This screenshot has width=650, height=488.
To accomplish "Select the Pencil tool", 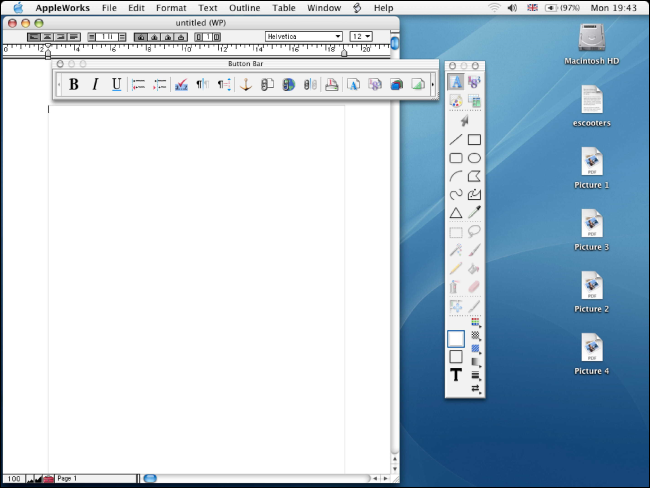I will click(456, 268).
